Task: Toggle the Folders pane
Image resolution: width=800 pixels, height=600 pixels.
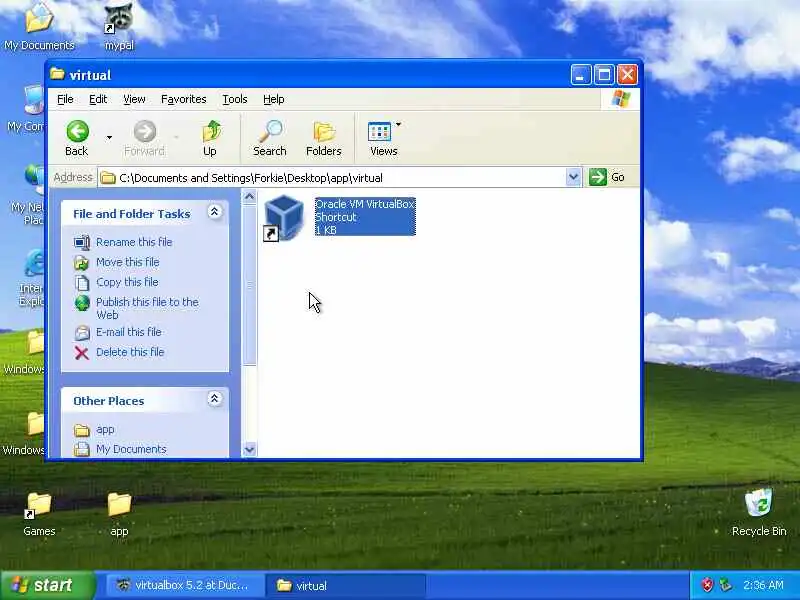Action: coord(323,138)
